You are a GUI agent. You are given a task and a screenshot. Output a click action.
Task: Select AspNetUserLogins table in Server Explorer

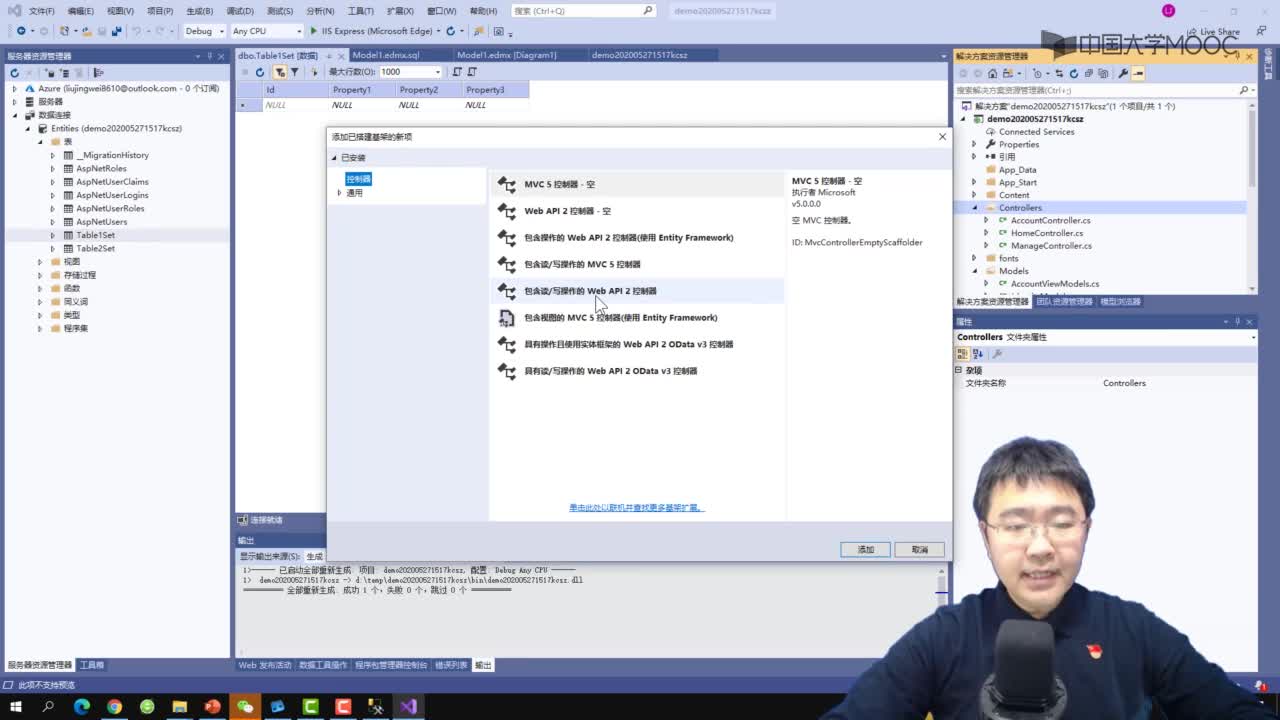(x=112, y=195)
